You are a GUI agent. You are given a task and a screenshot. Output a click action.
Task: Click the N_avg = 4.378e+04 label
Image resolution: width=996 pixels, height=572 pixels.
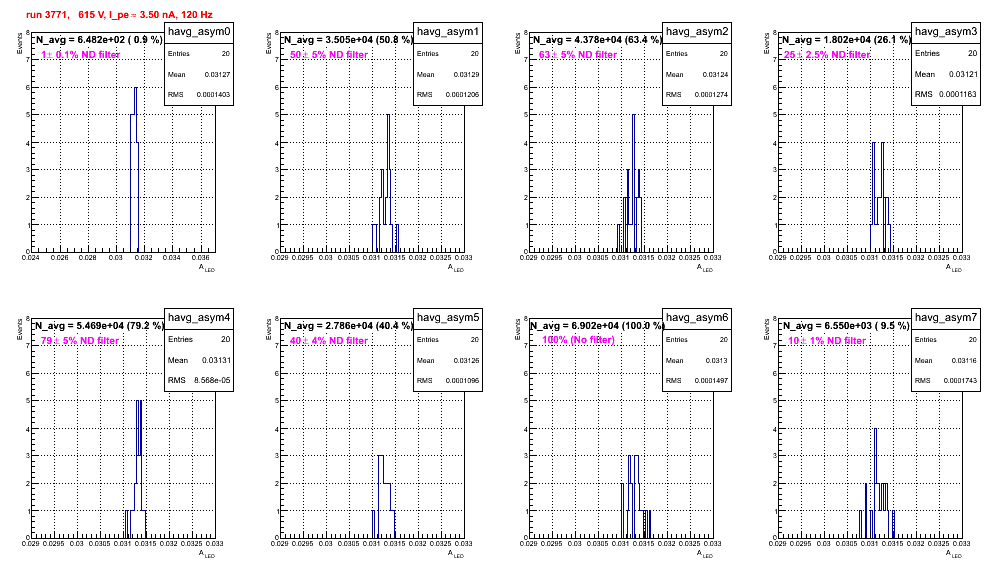[x=597, y=39]
